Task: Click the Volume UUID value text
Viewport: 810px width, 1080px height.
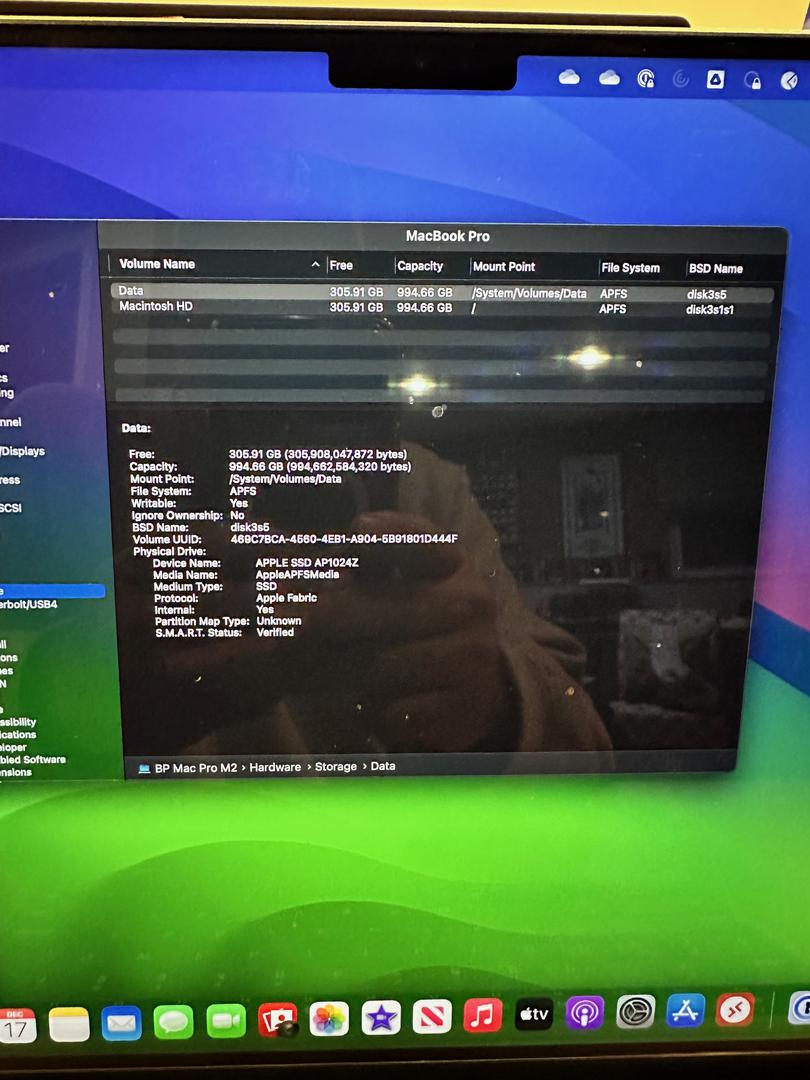Action: pyautogui.click(x=344, y=539)
